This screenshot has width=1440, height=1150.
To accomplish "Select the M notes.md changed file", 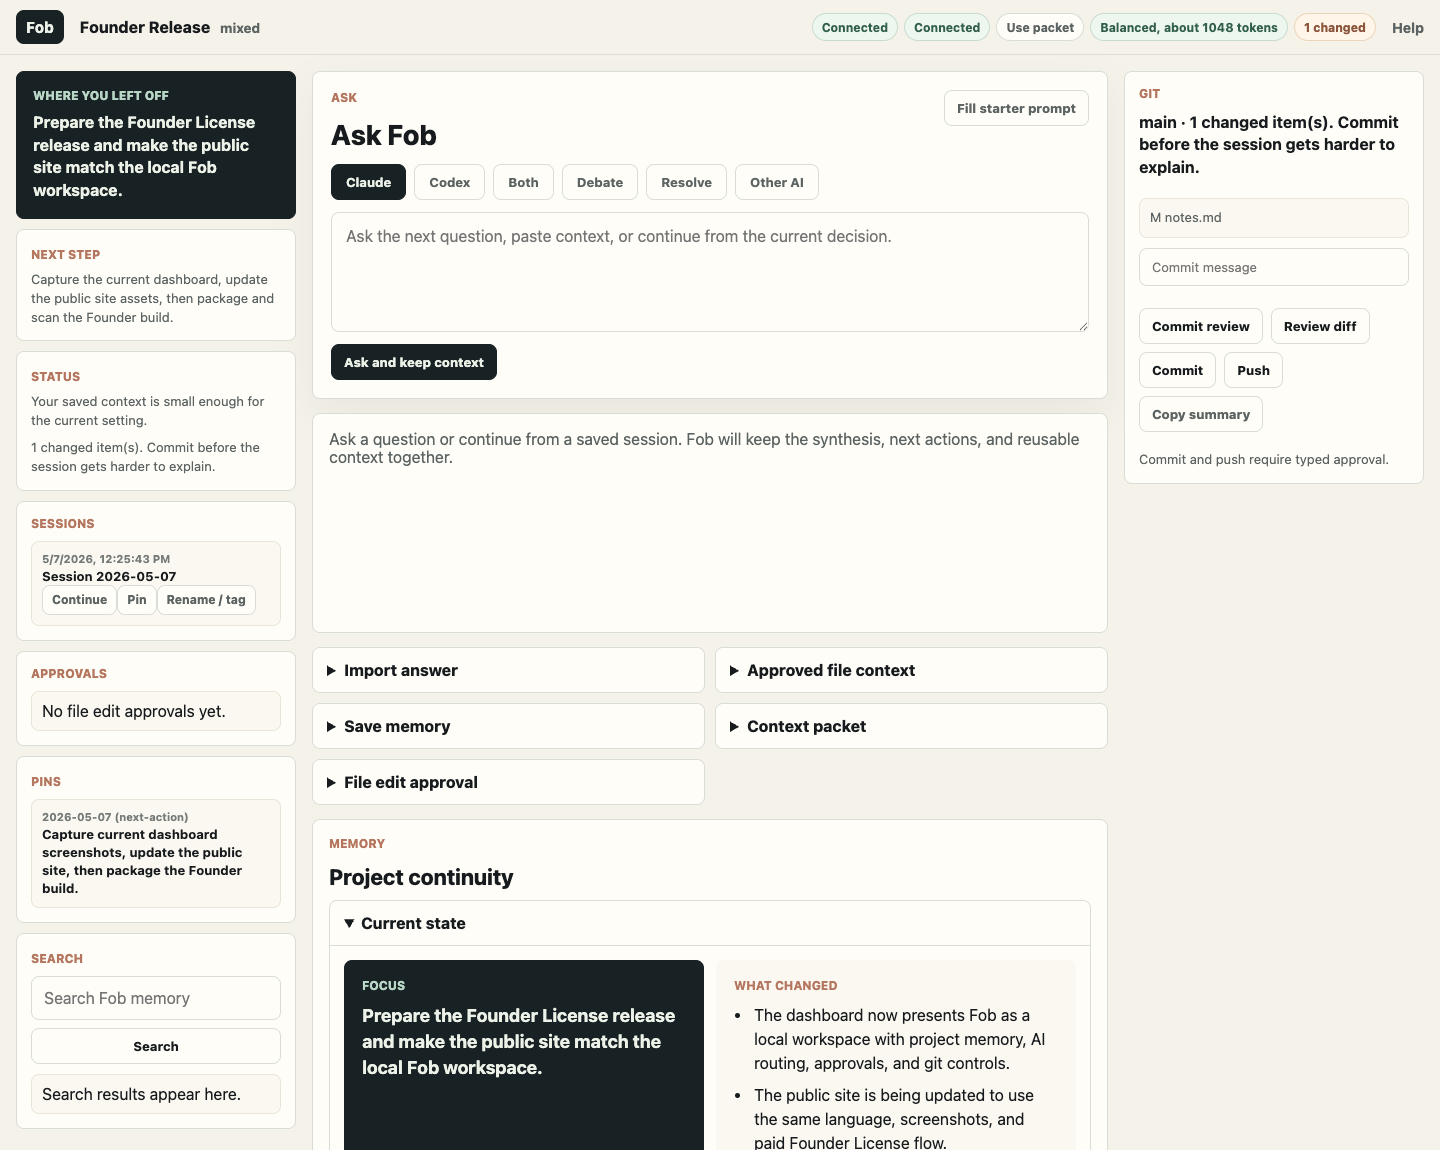I will click(x=1273, y=217).
